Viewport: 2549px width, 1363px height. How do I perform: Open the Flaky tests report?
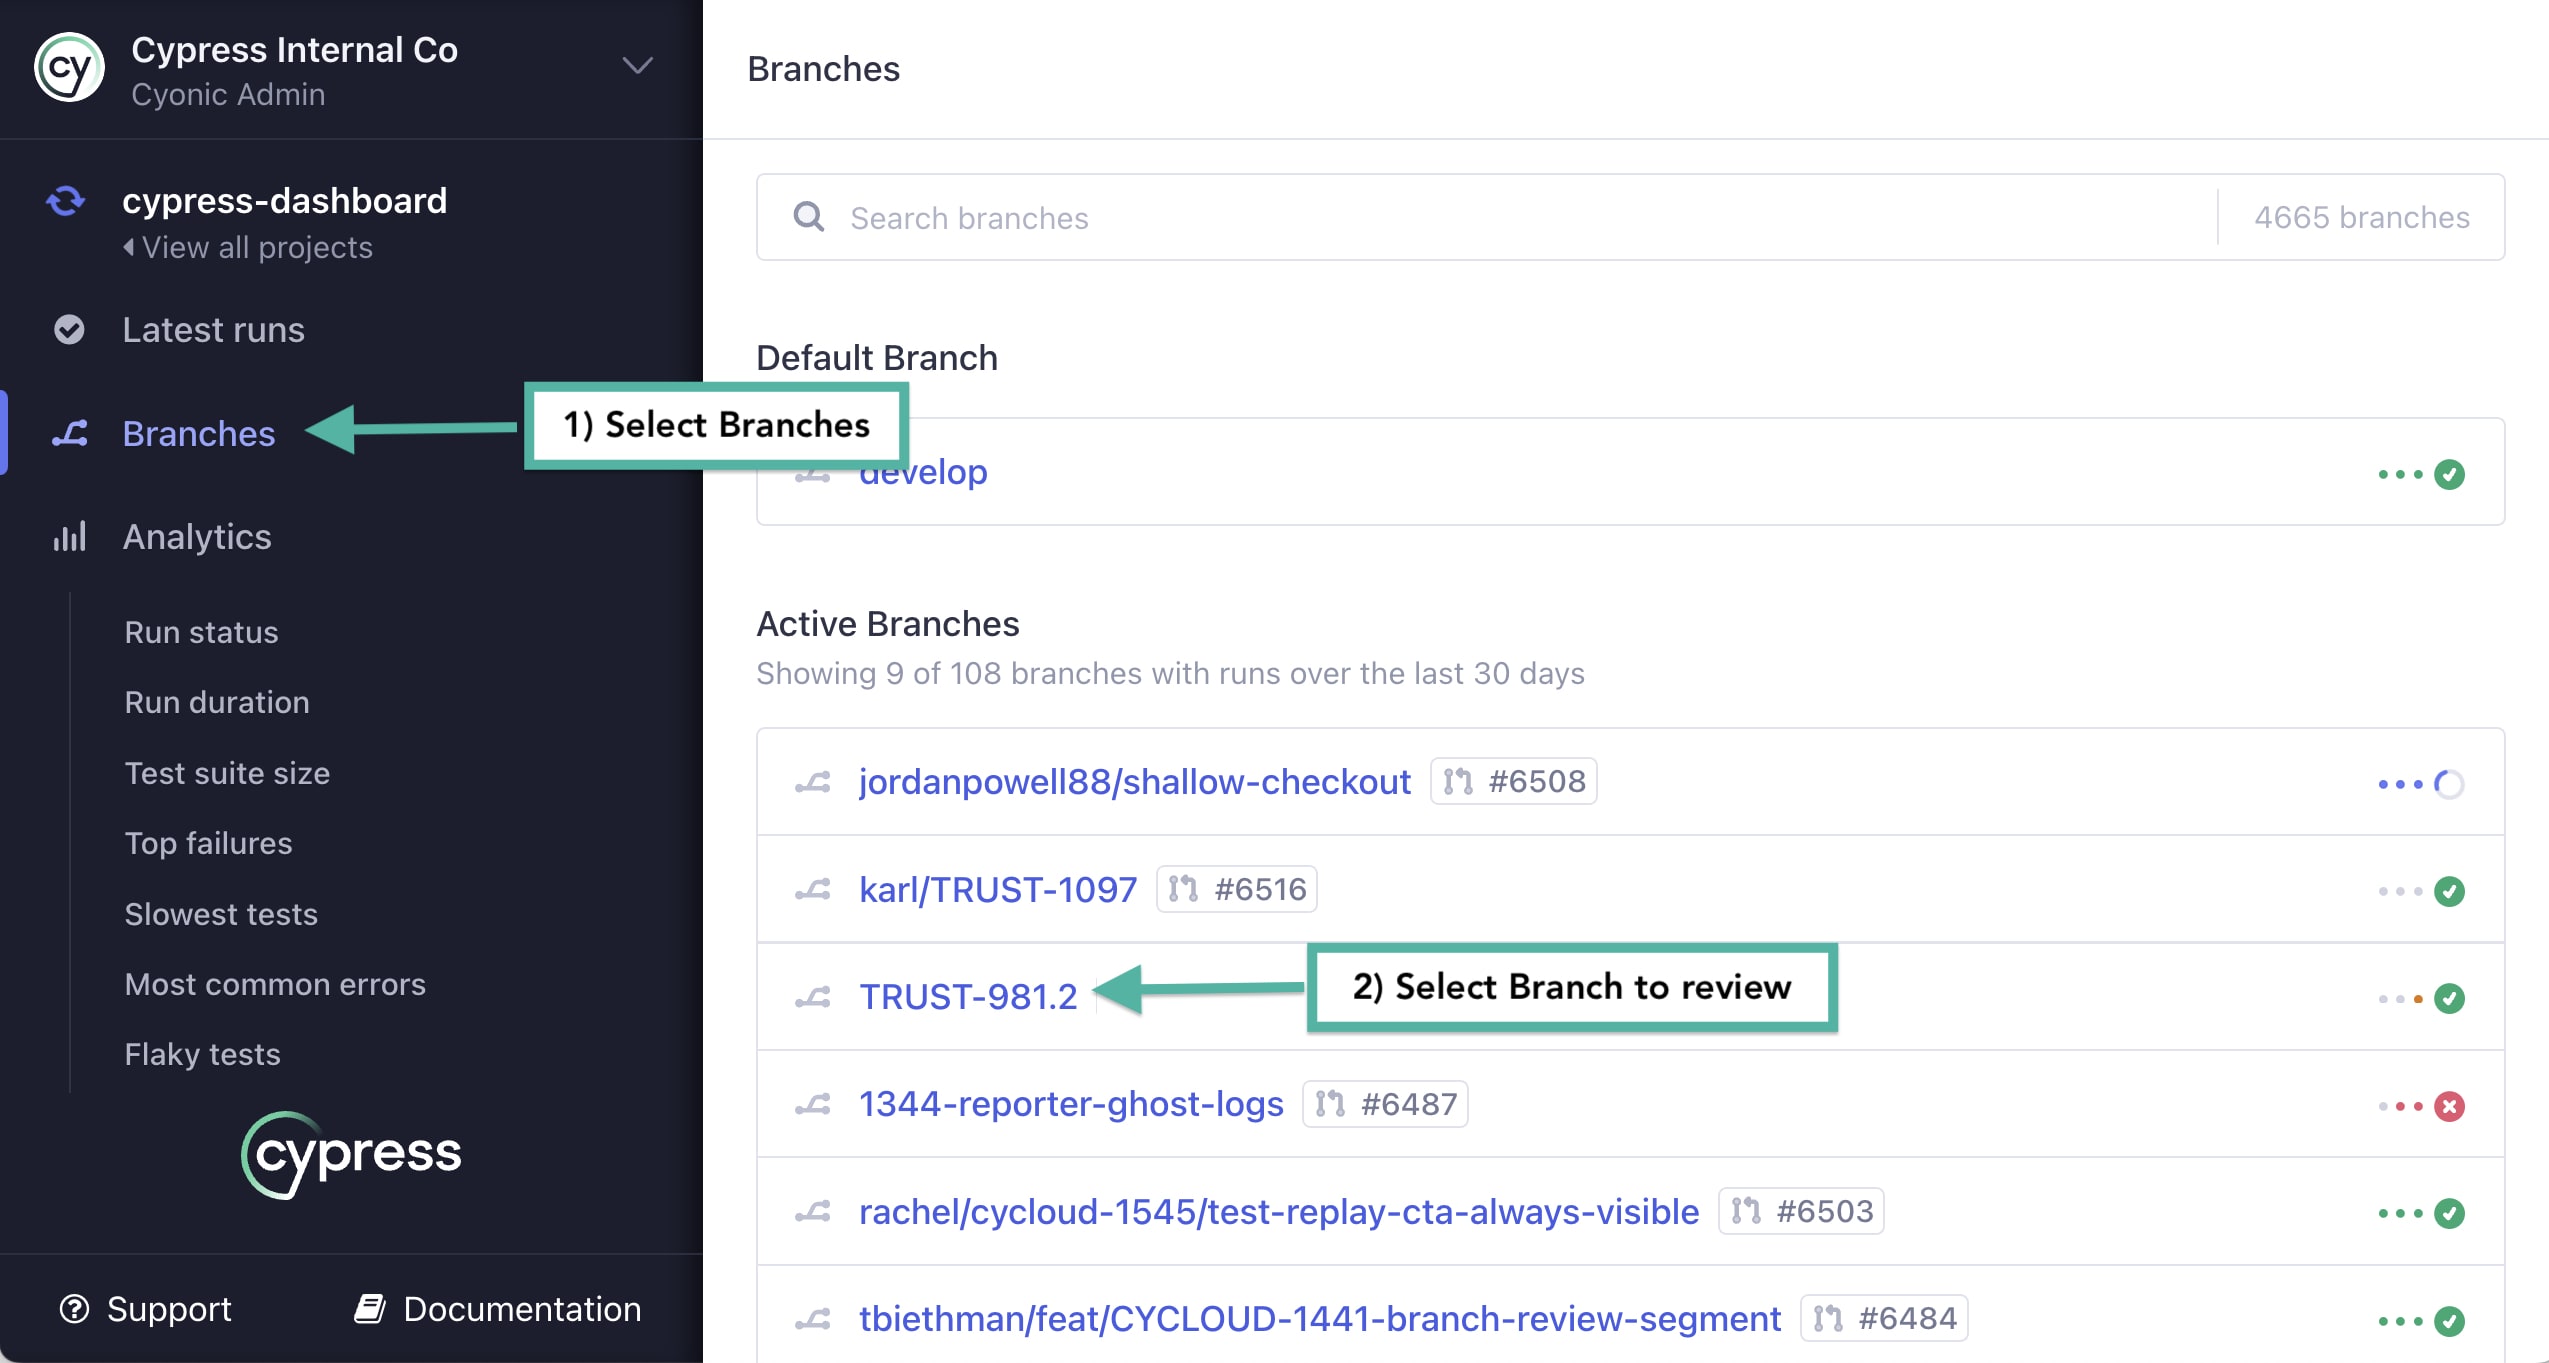(x=202, y=1054)
